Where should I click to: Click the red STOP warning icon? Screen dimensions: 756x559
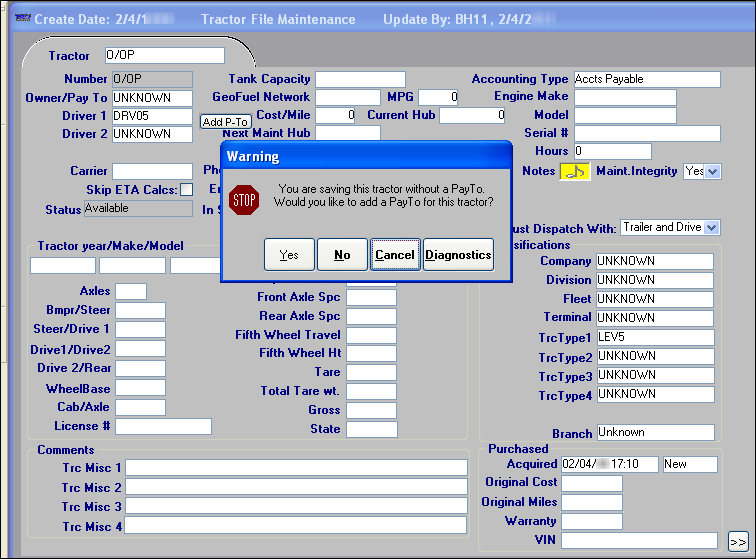[x=244, y=199]
